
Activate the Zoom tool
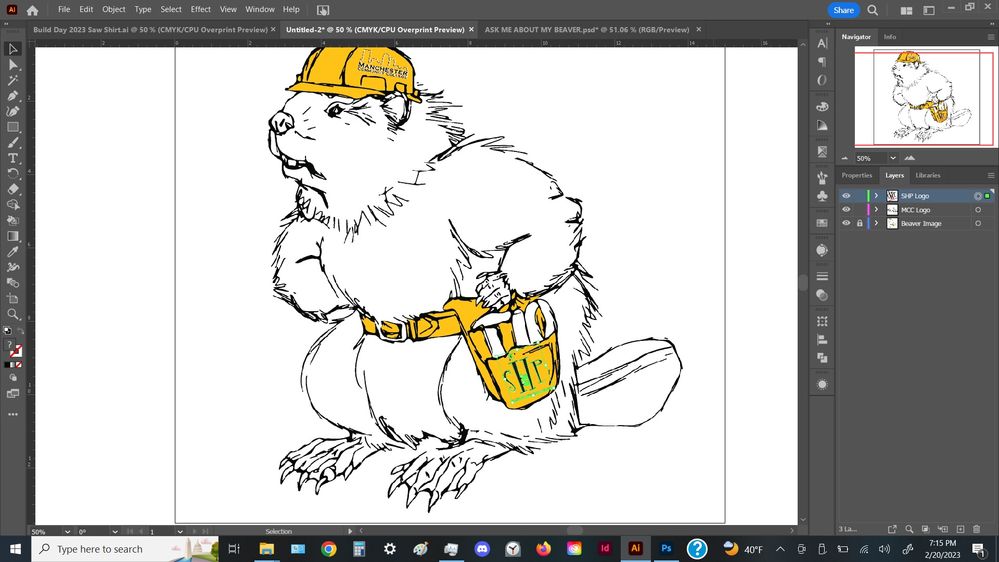(13, 314)
